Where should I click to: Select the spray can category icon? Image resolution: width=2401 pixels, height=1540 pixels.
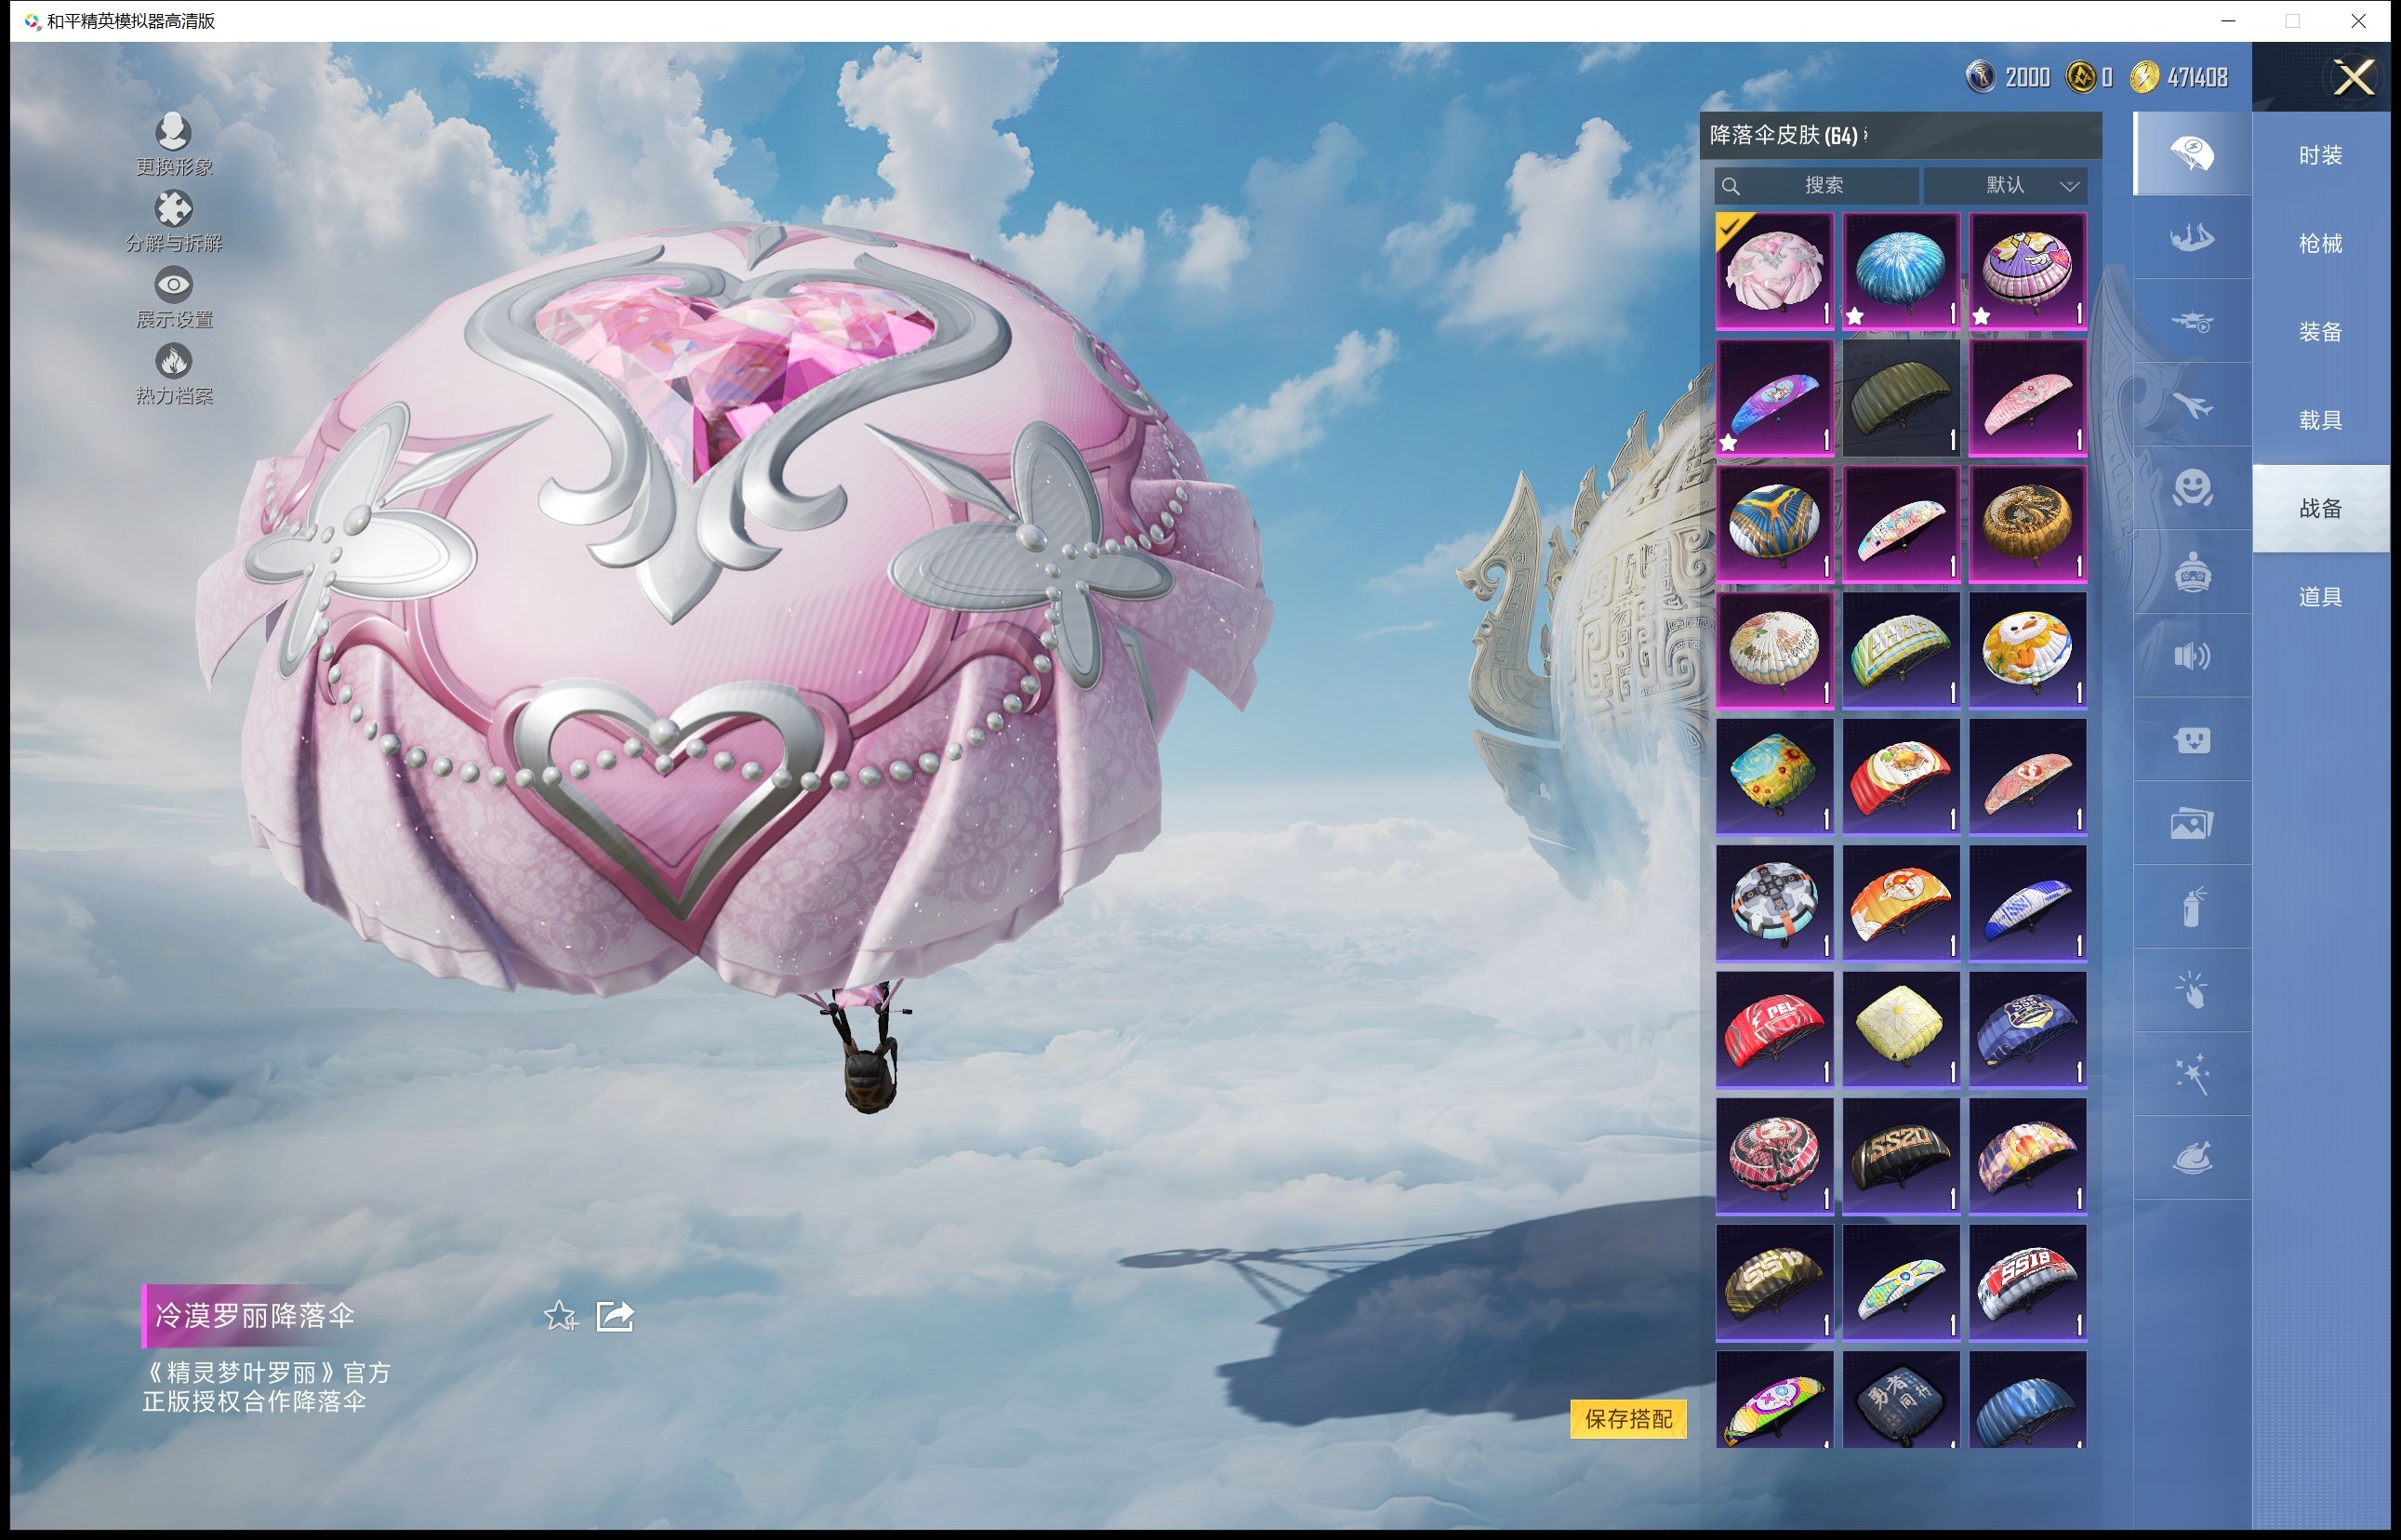tap(2191, 908)
